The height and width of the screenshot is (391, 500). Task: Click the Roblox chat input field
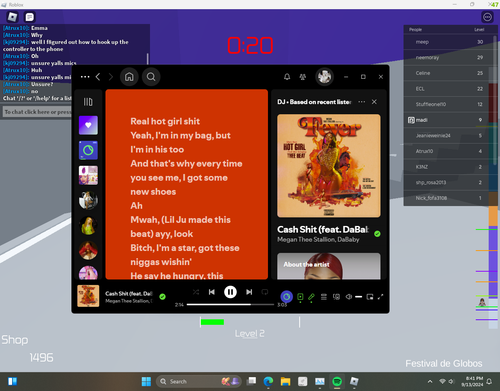(37, 112)
